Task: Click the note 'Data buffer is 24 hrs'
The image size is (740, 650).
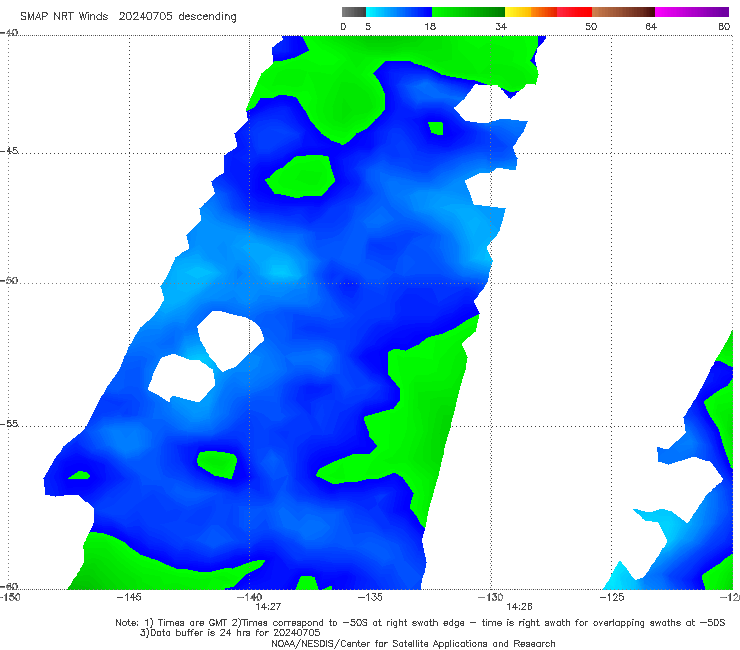Action: click(202, 633)
